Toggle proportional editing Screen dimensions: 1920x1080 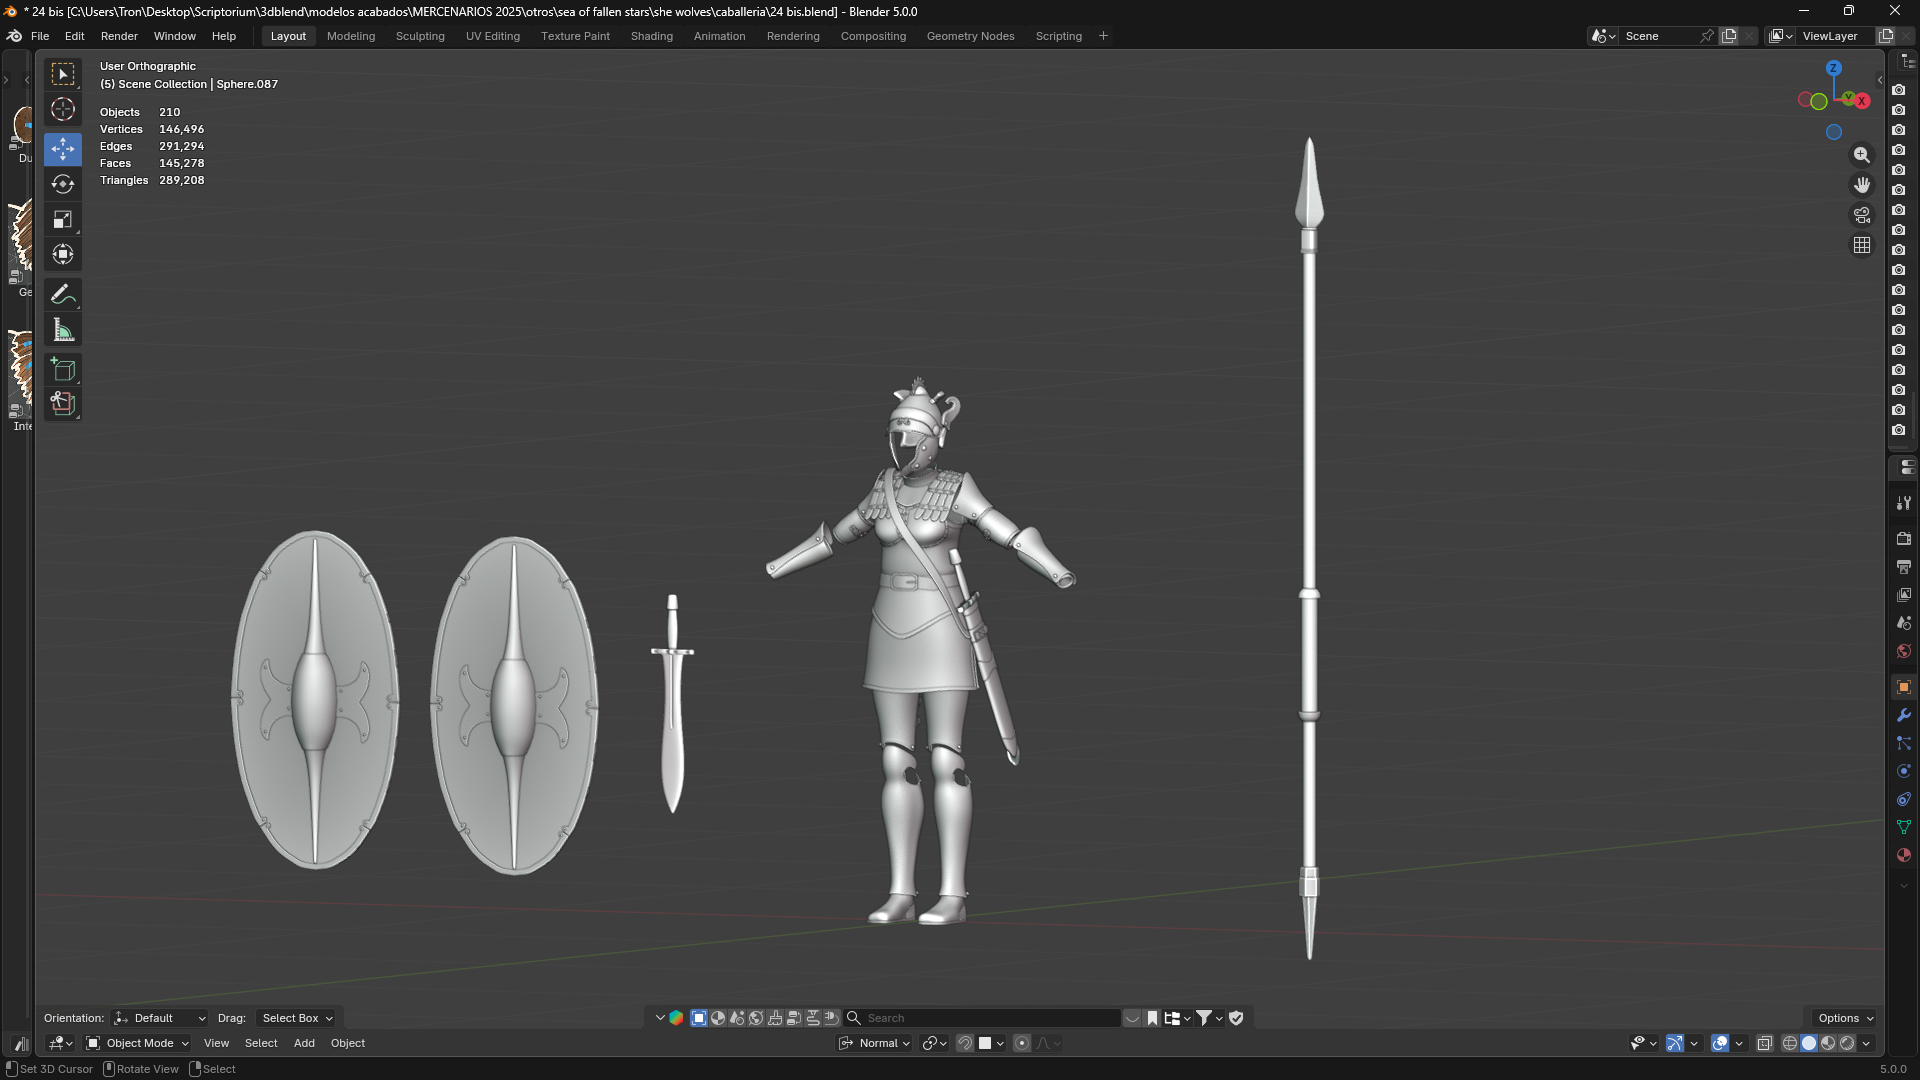click(1022, 1043)
